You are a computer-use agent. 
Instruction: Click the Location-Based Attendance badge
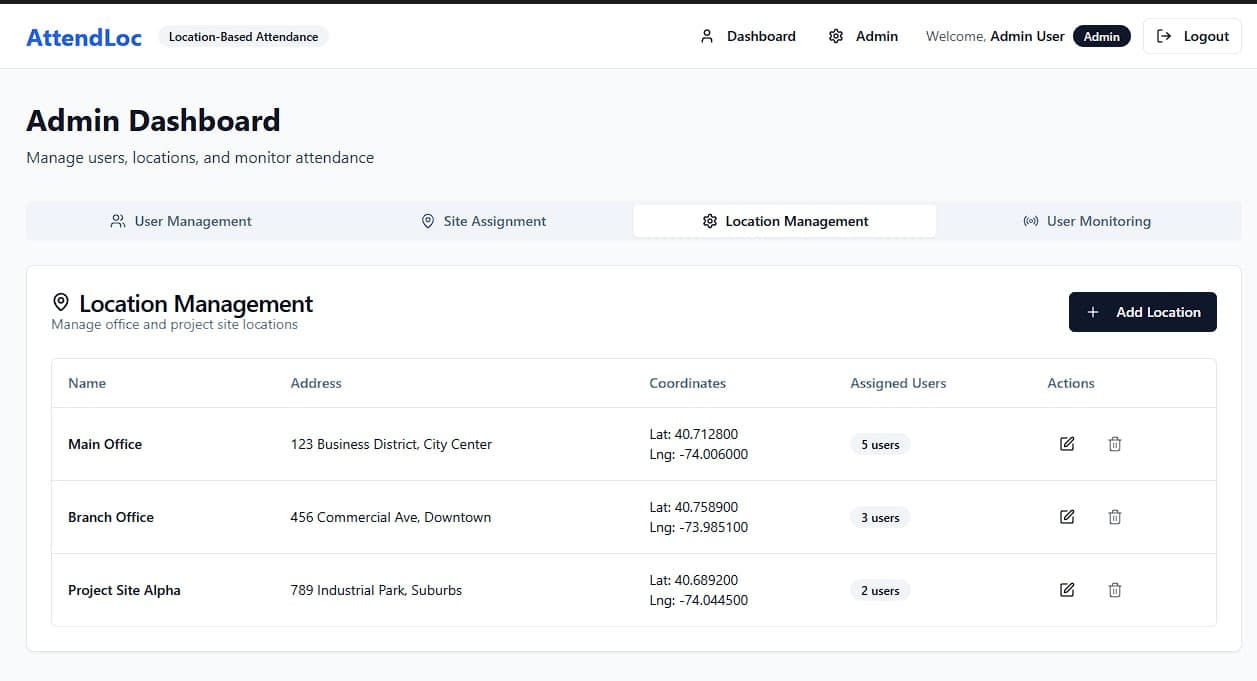click(243, 37)
